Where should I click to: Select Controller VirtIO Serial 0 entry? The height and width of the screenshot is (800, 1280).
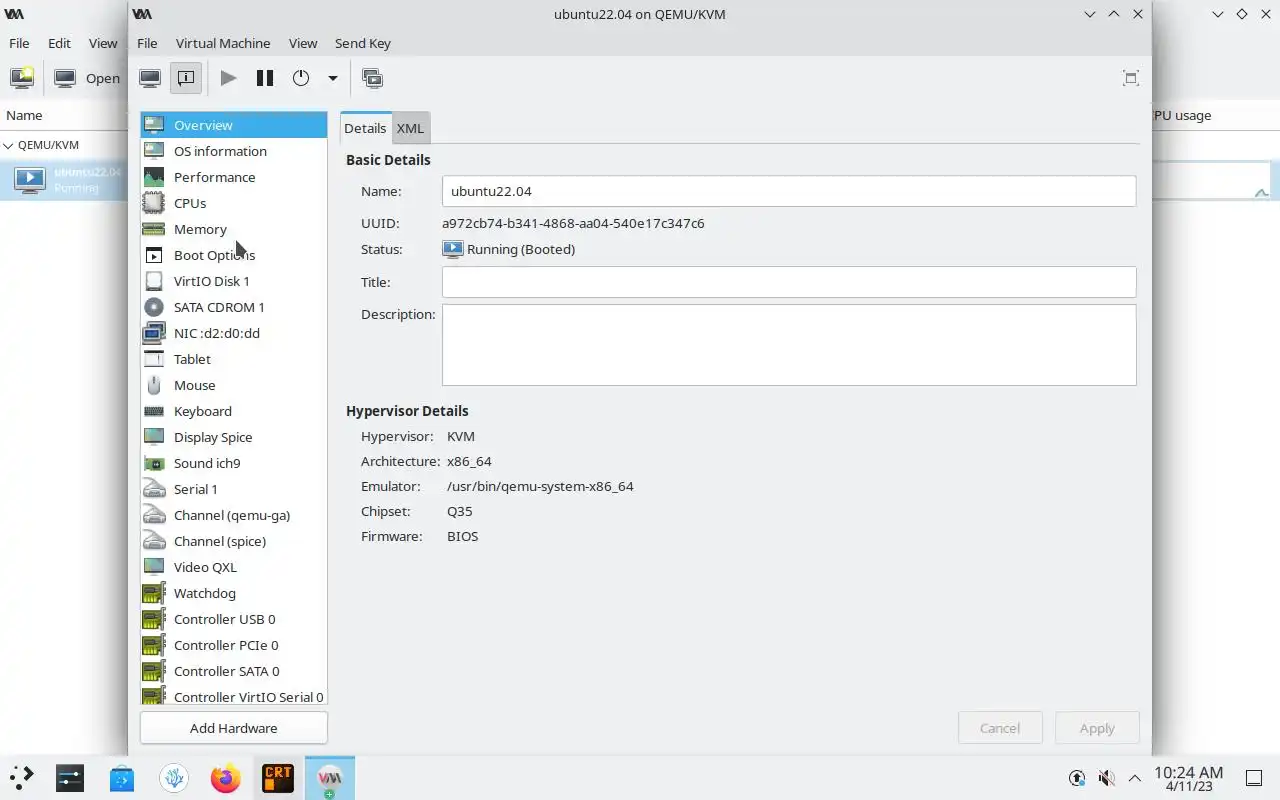[234, 695]
